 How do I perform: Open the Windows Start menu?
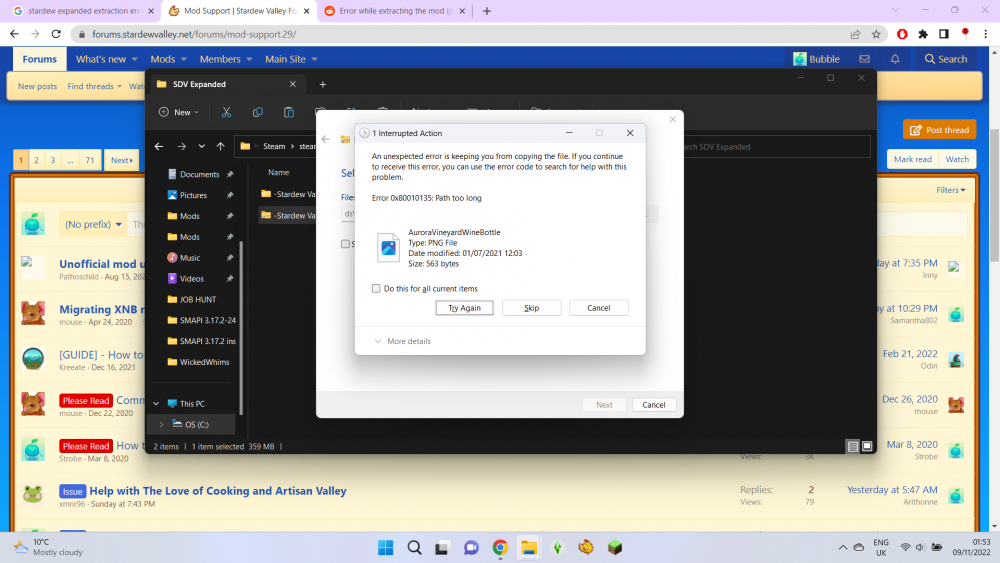click(x=385, y=547)
